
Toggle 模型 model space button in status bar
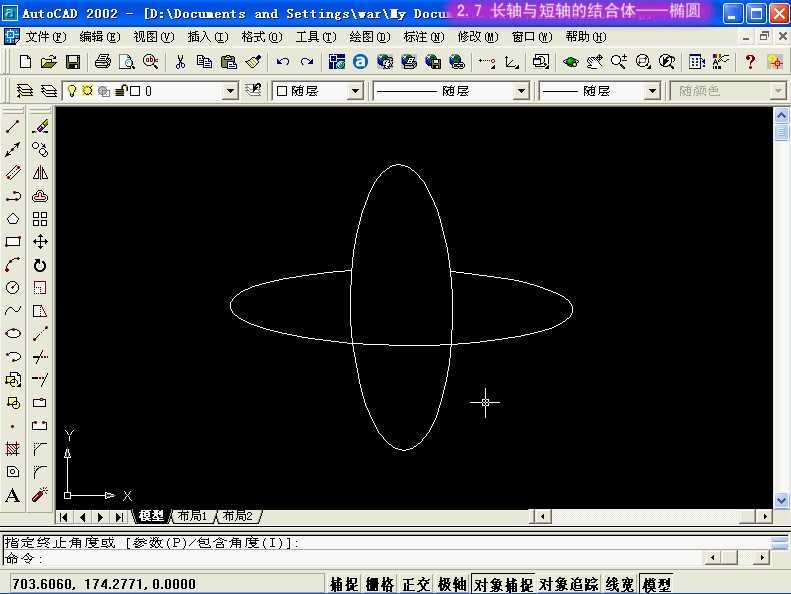click(x=656, y=584)
